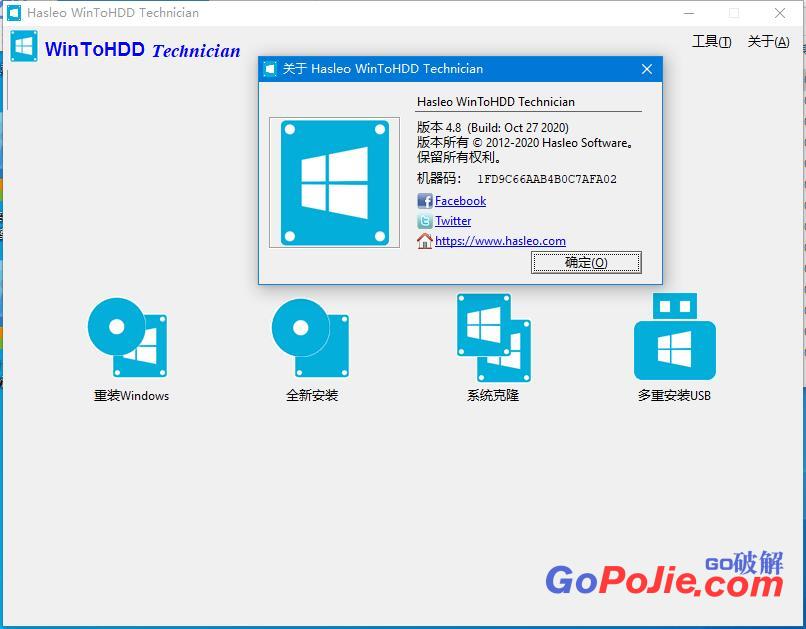This screenshot has height=629, width=806.
Task: Select the 全新安装 new installation icon
Action: pyautogui.click(x=310, y=338)
